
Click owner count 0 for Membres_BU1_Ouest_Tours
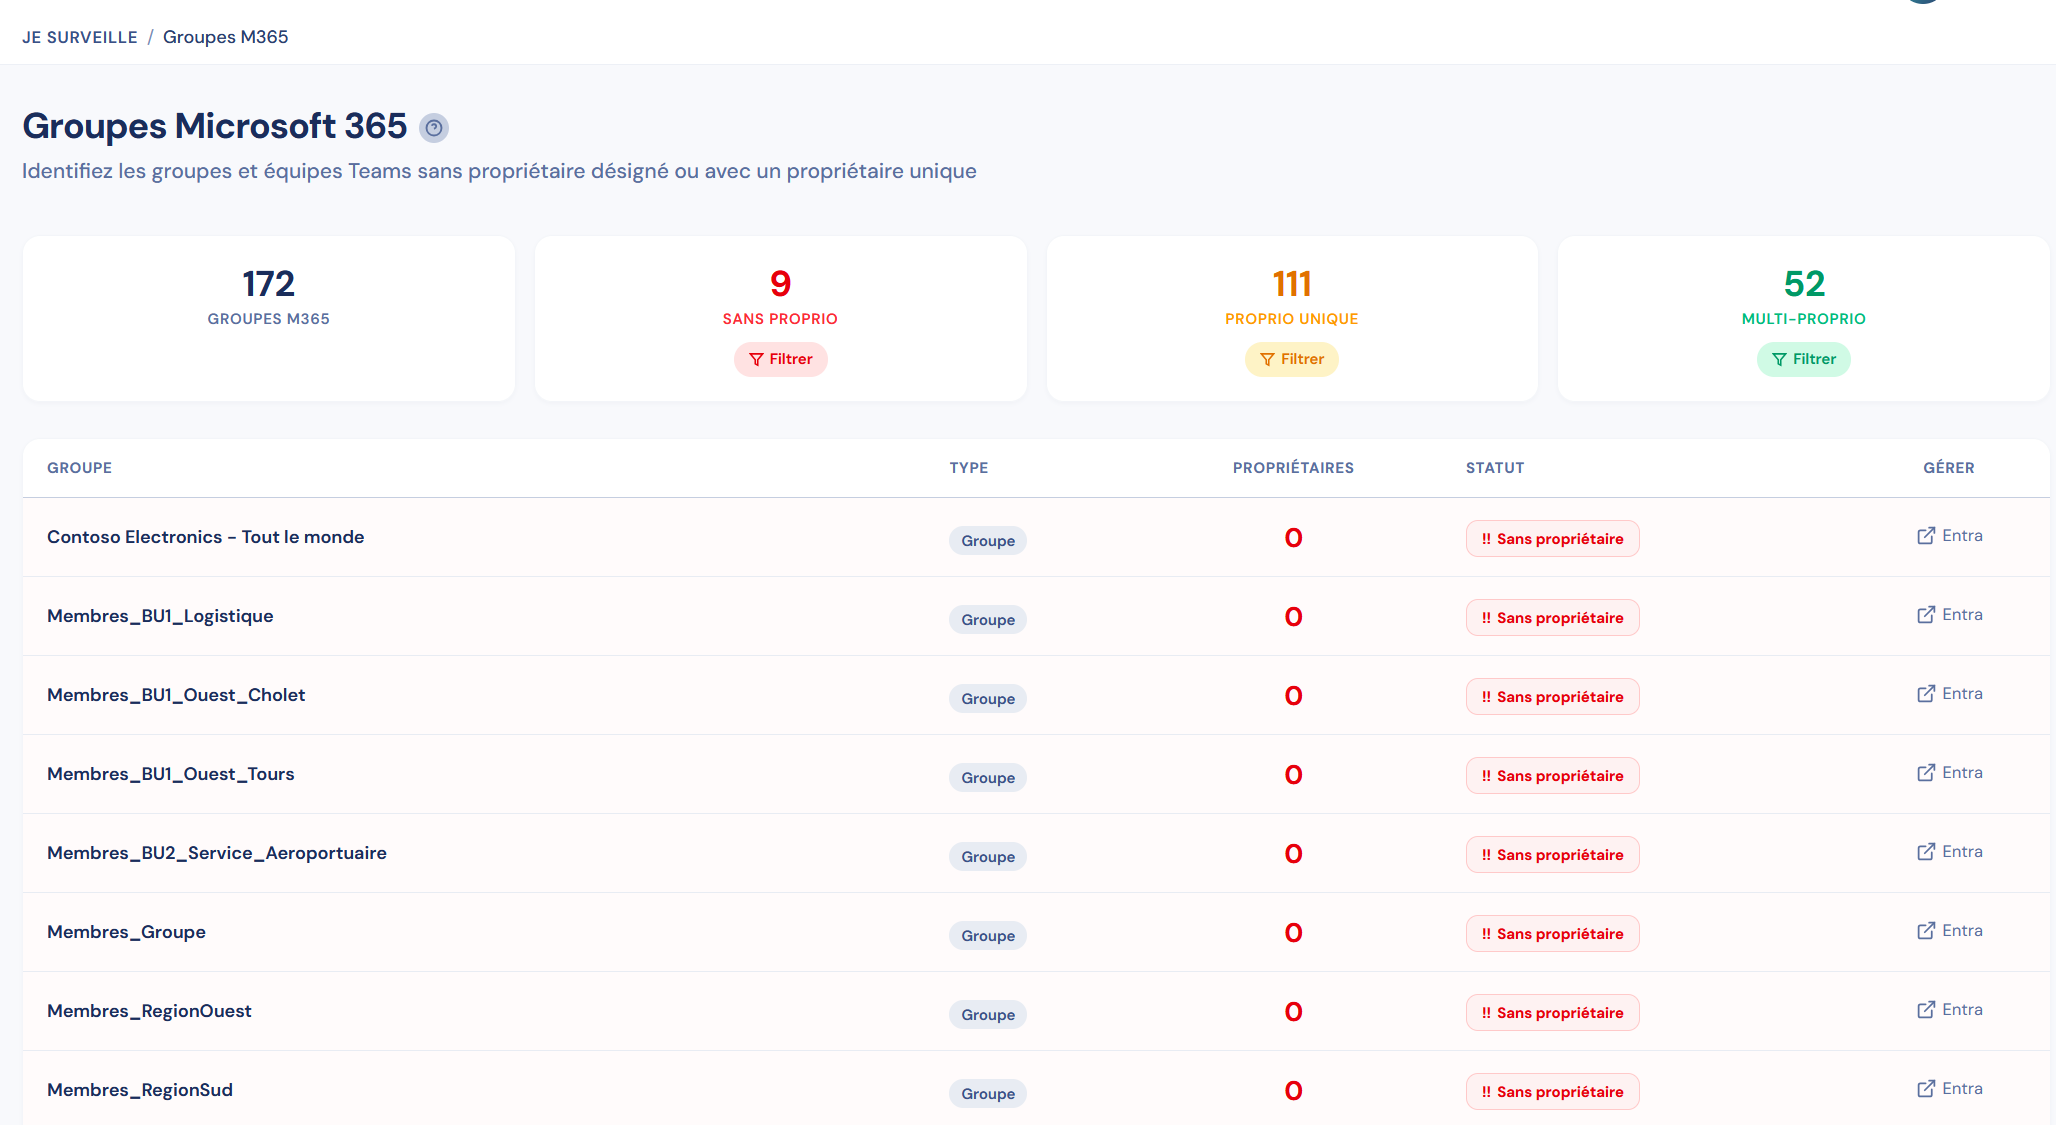[1293, 776]
